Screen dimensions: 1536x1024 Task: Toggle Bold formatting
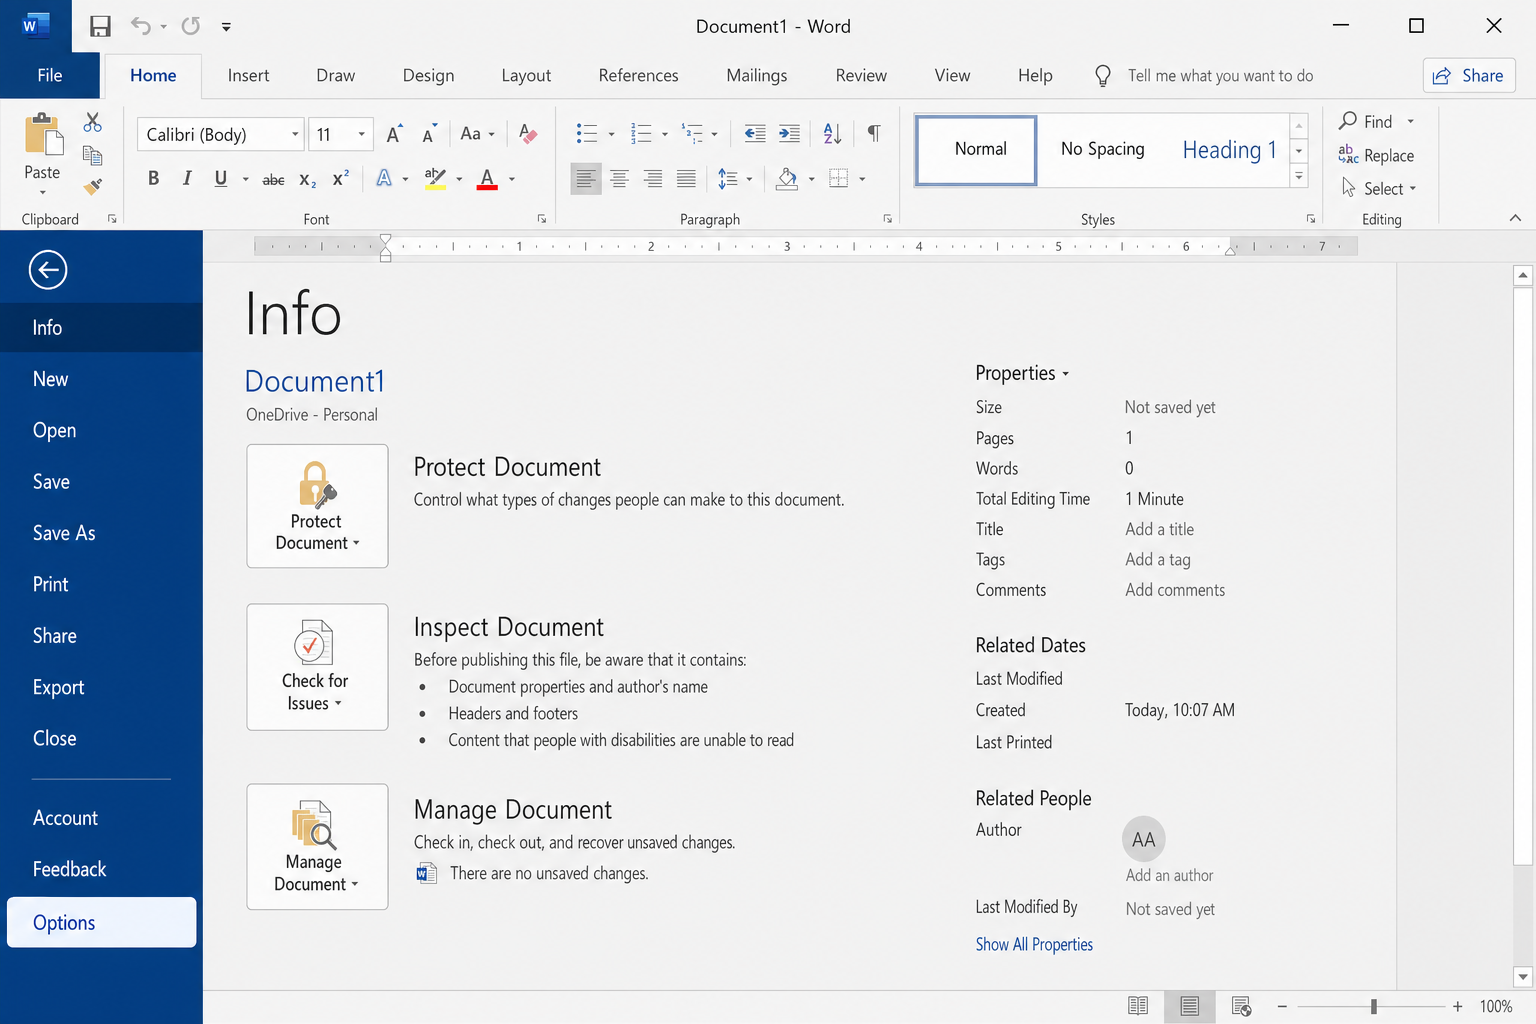(x=153, y=179)
